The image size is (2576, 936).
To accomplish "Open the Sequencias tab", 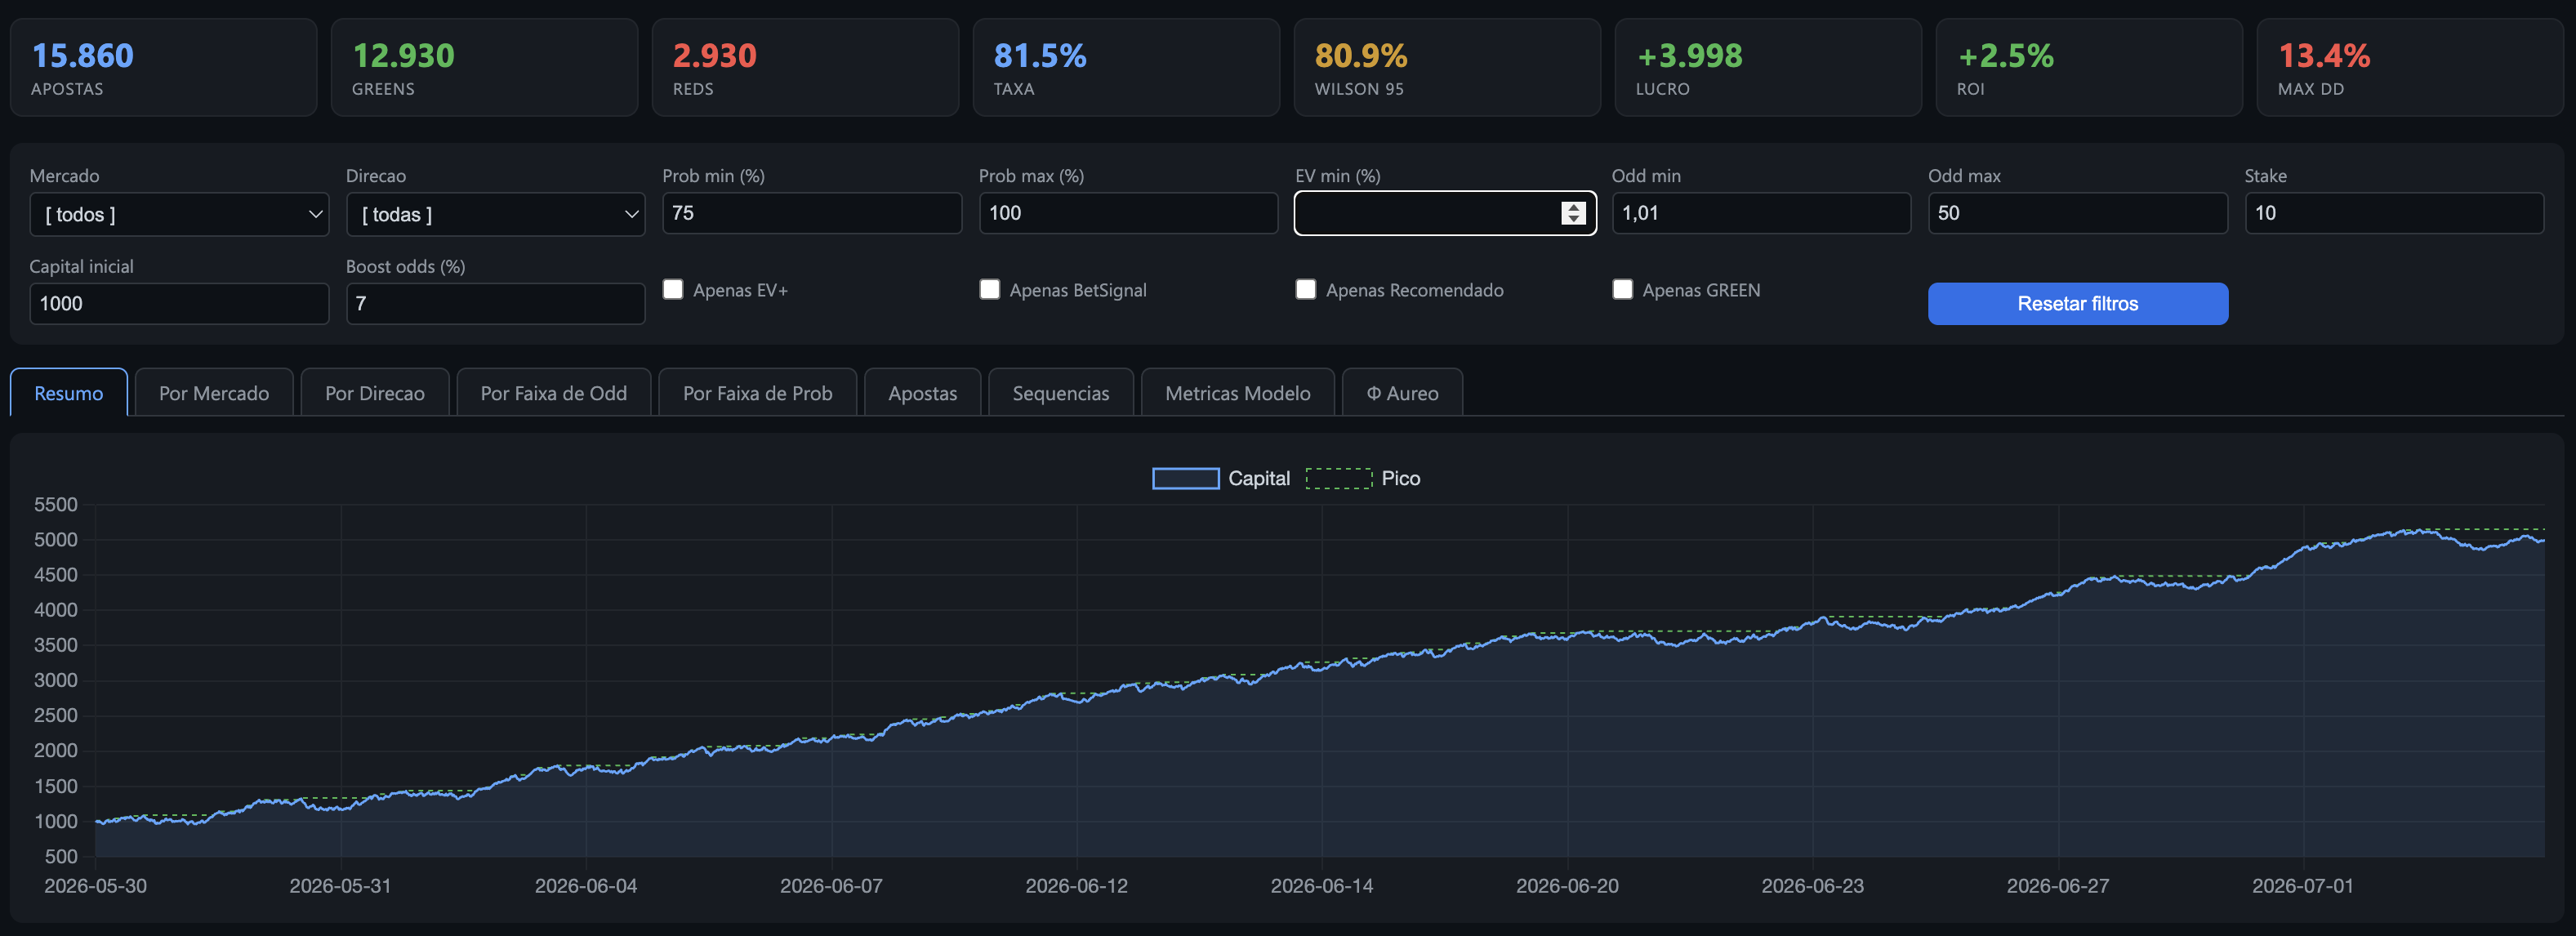I will (x=1061, y=393).
